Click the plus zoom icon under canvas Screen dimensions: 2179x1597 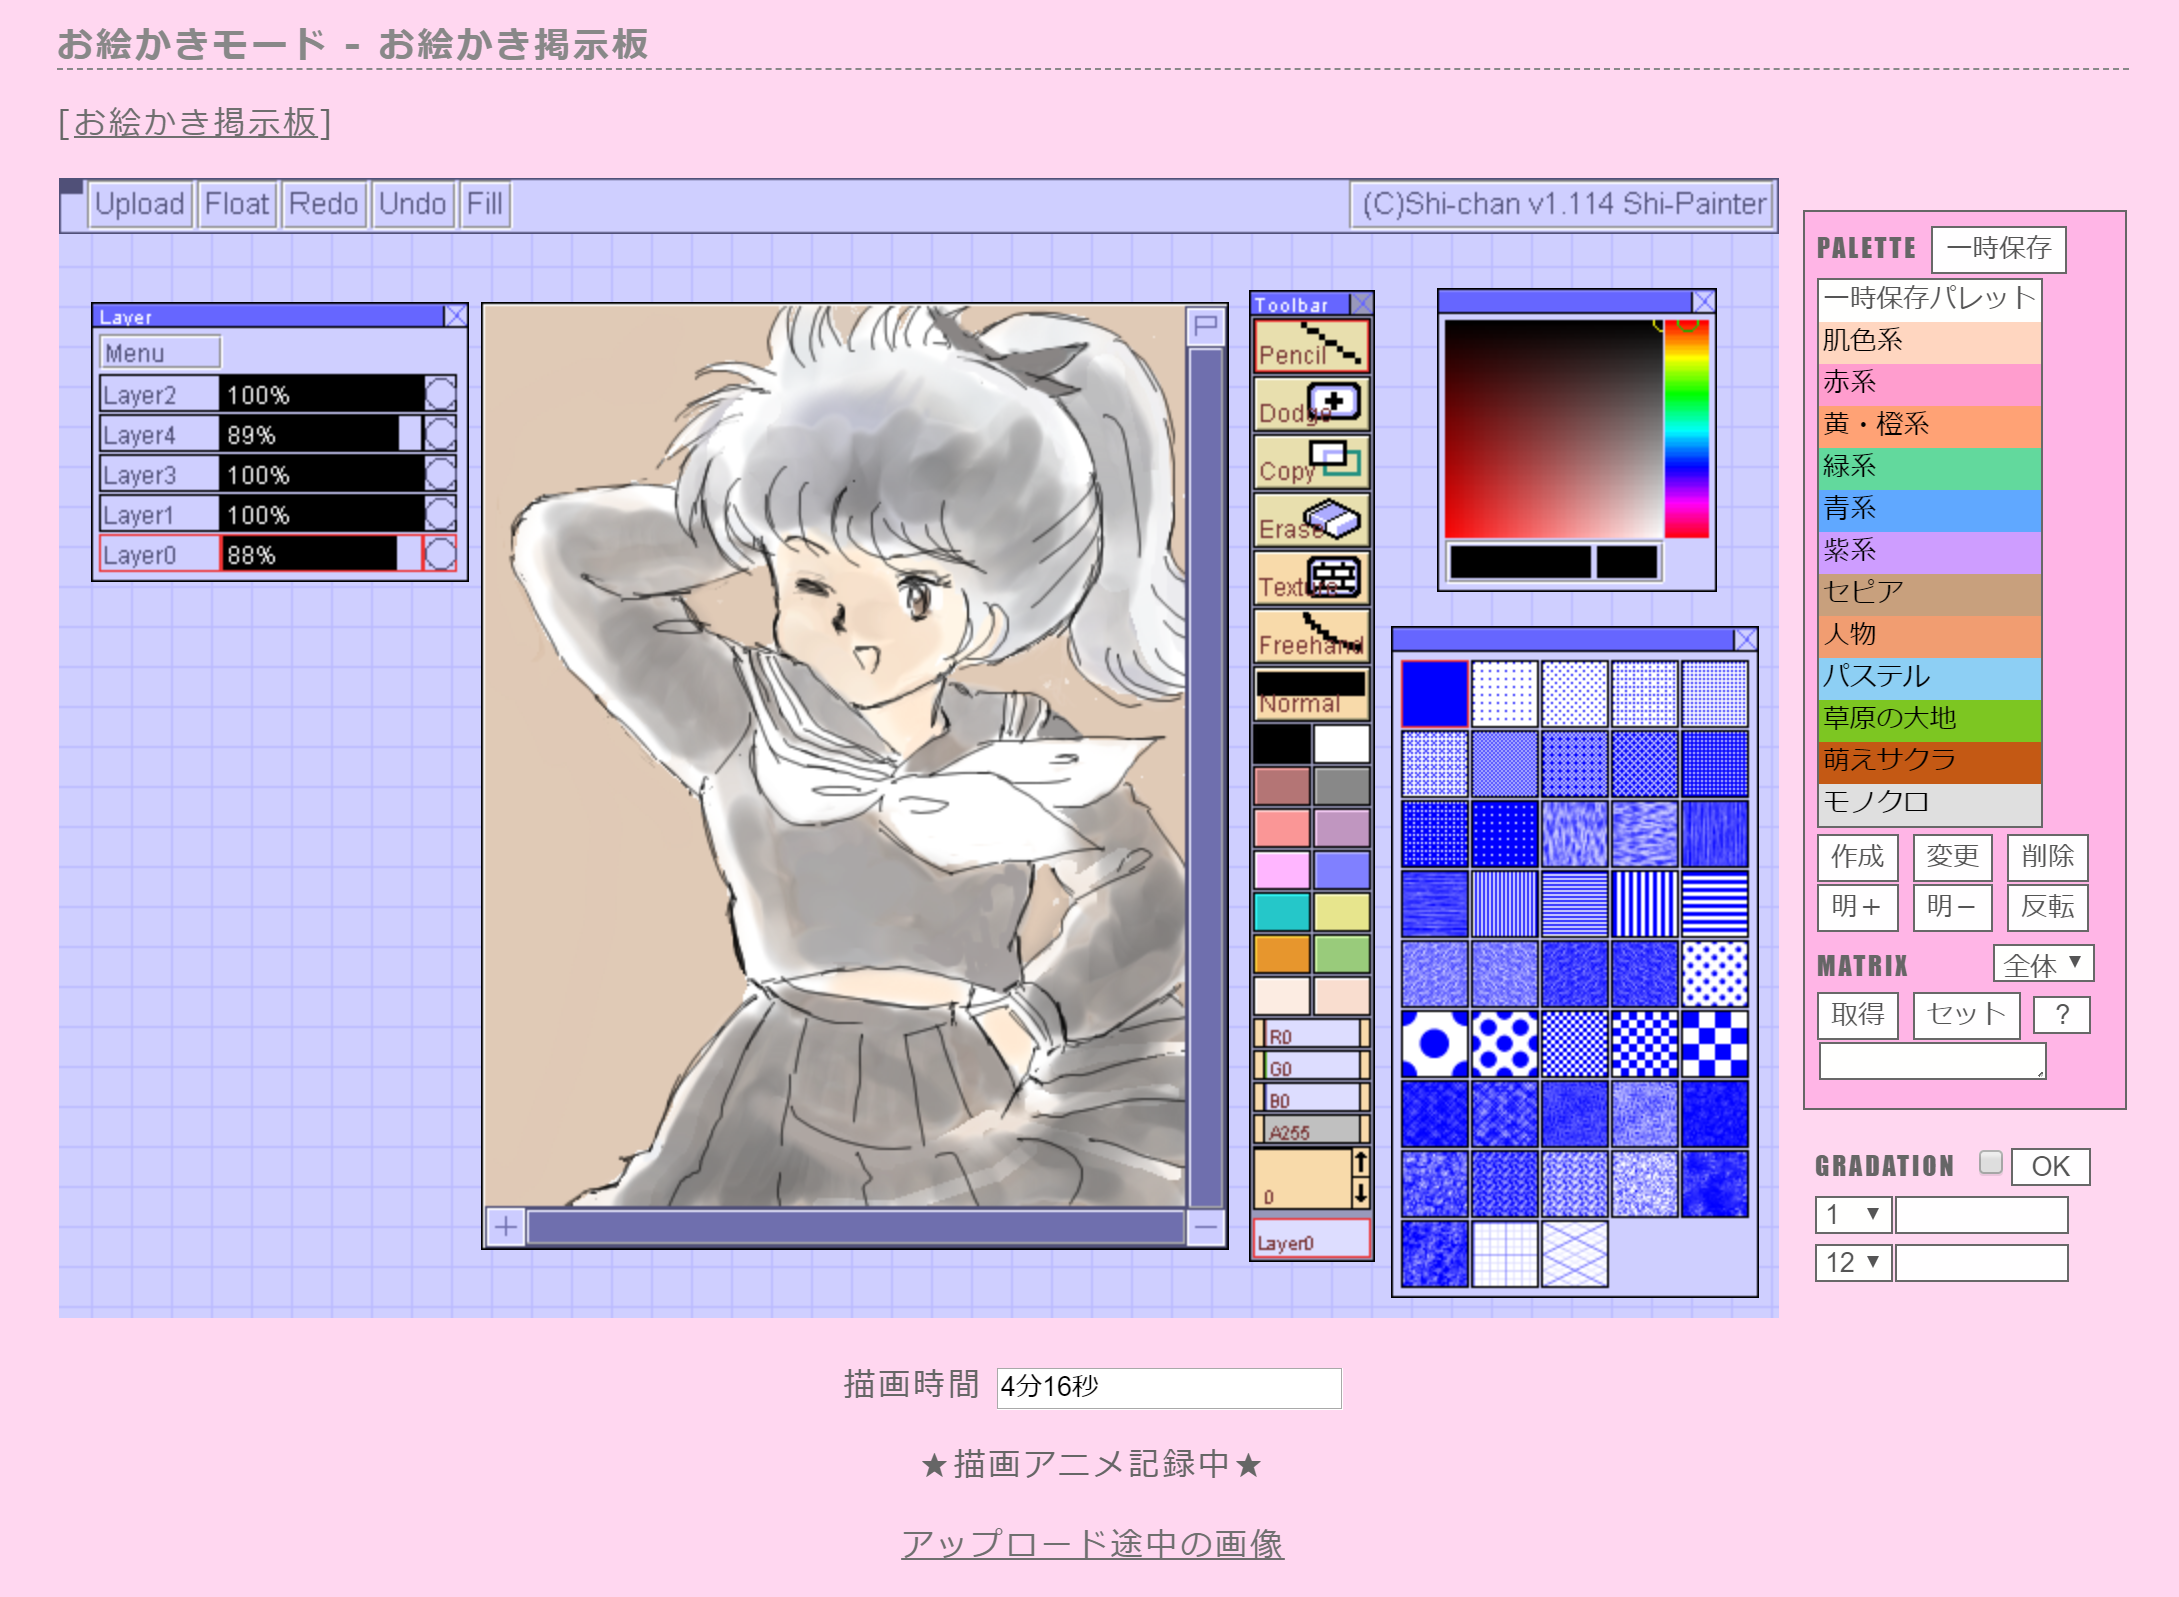click(506, 1226)
